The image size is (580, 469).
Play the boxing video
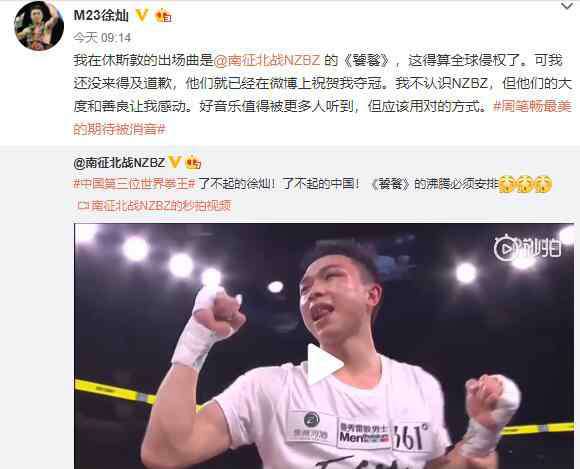(325, 365)
